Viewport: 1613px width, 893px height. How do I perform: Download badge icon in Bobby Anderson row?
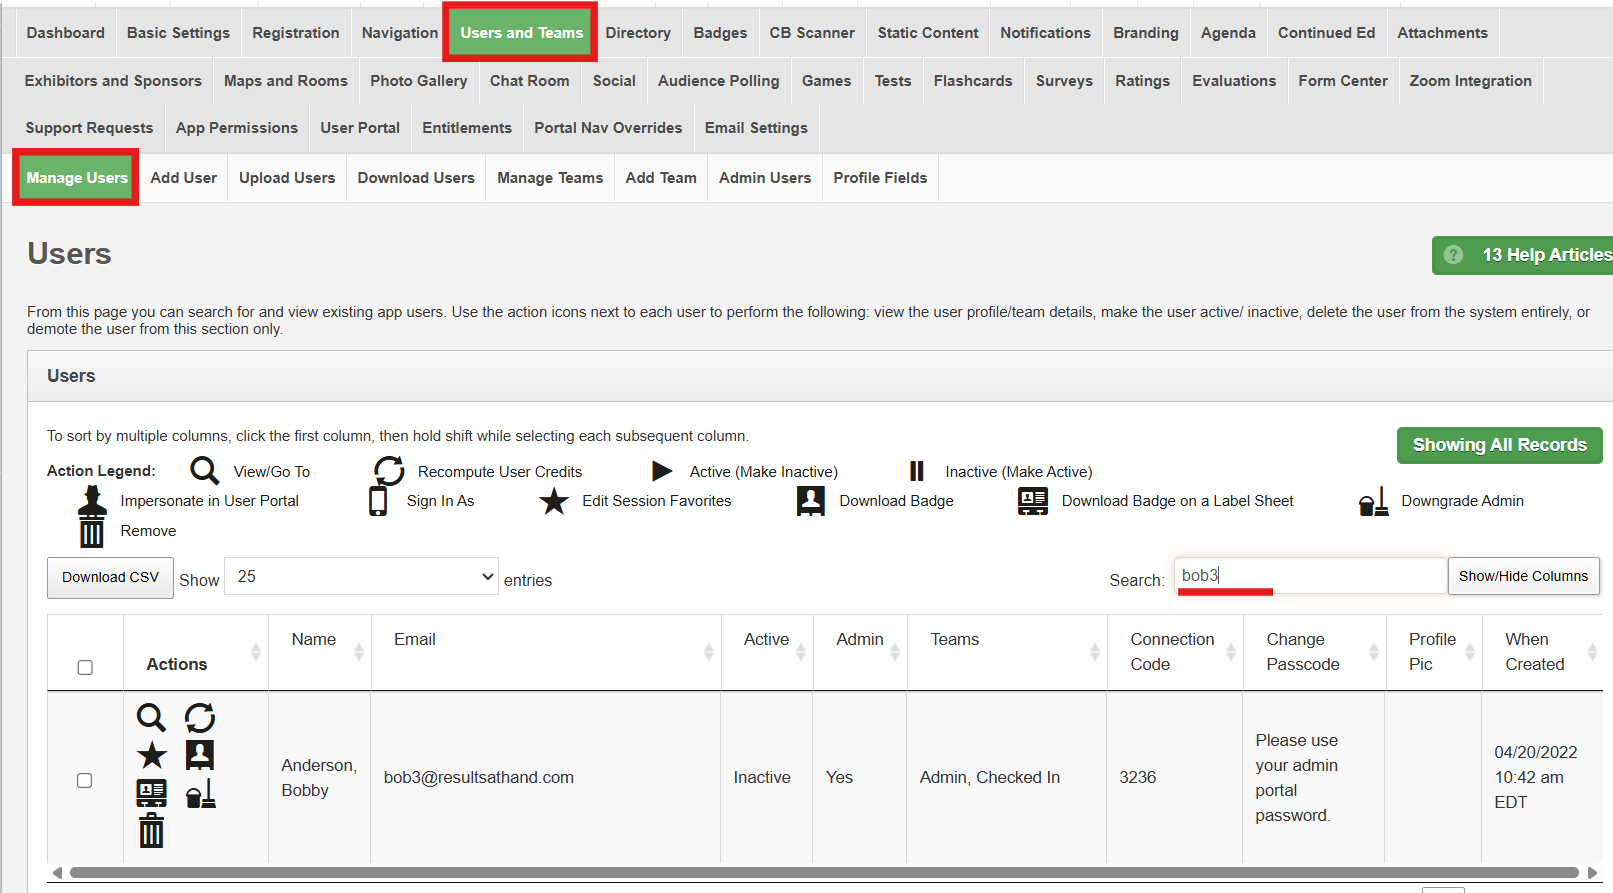point(200,755)
